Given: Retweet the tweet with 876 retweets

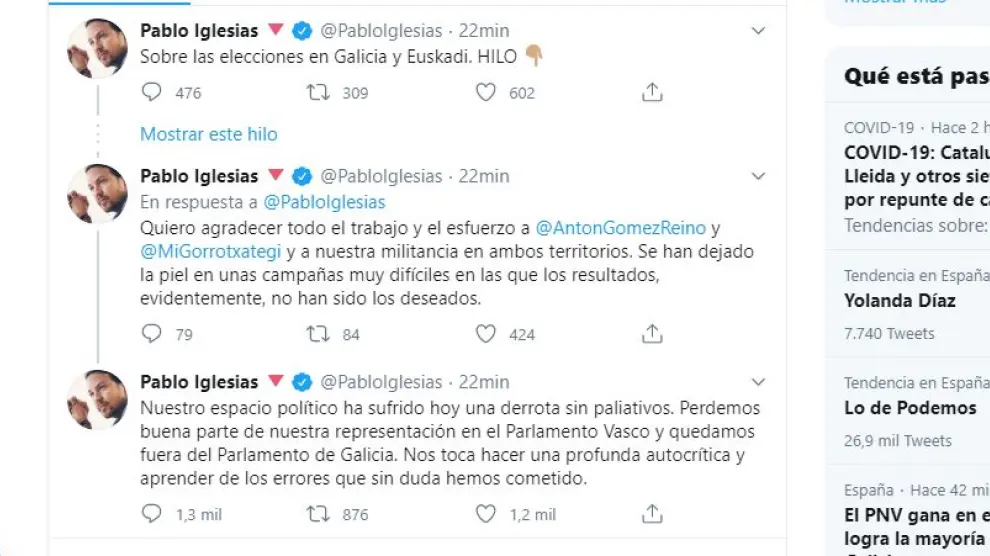Looking at the screenshot, I should coord(318,514).
